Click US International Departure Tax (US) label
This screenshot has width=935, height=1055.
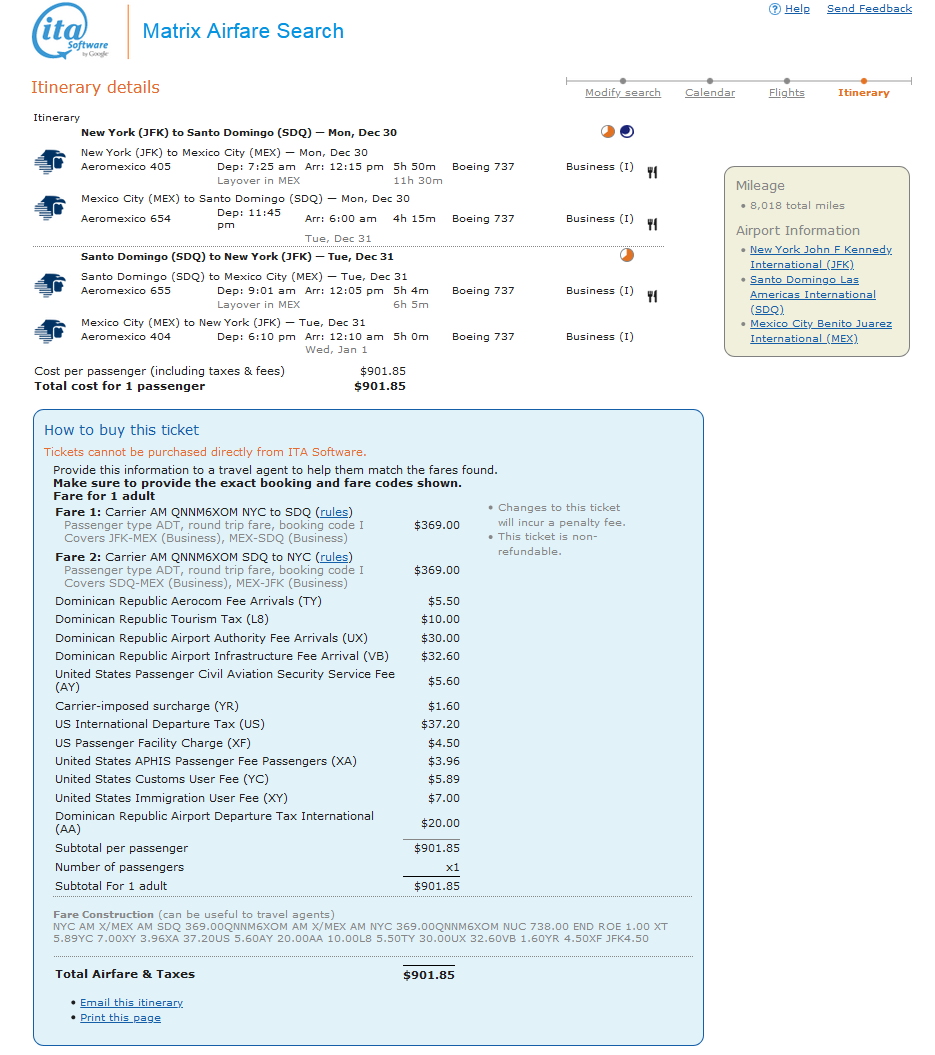160,724
